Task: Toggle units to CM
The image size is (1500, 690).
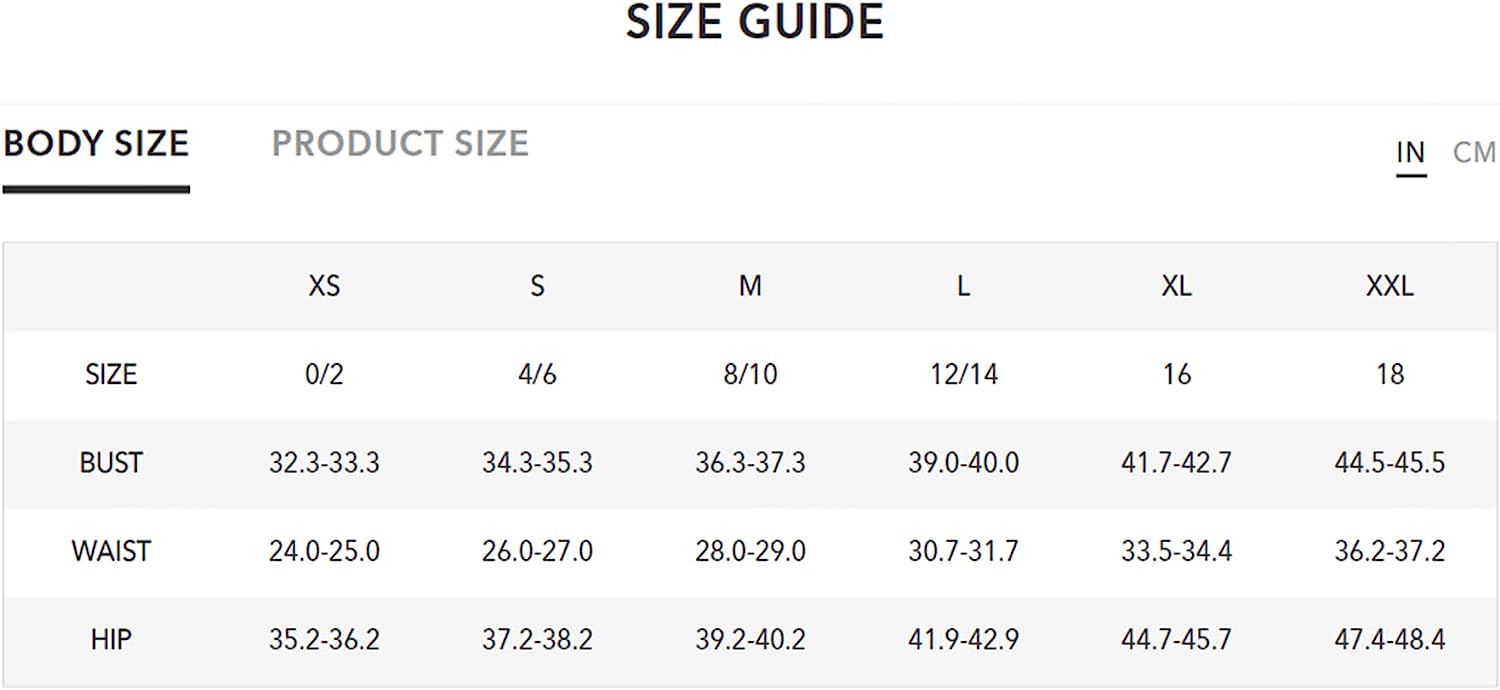Action: [x=1474, y=153]
